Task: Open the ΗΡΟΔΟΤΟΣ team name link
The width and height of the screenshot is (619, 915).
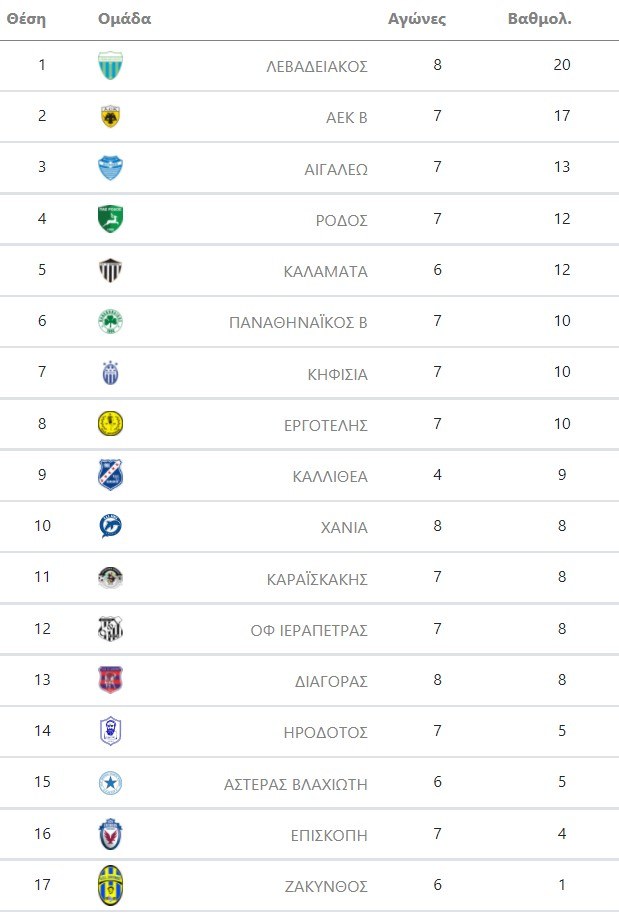Action: coord(326,732)
